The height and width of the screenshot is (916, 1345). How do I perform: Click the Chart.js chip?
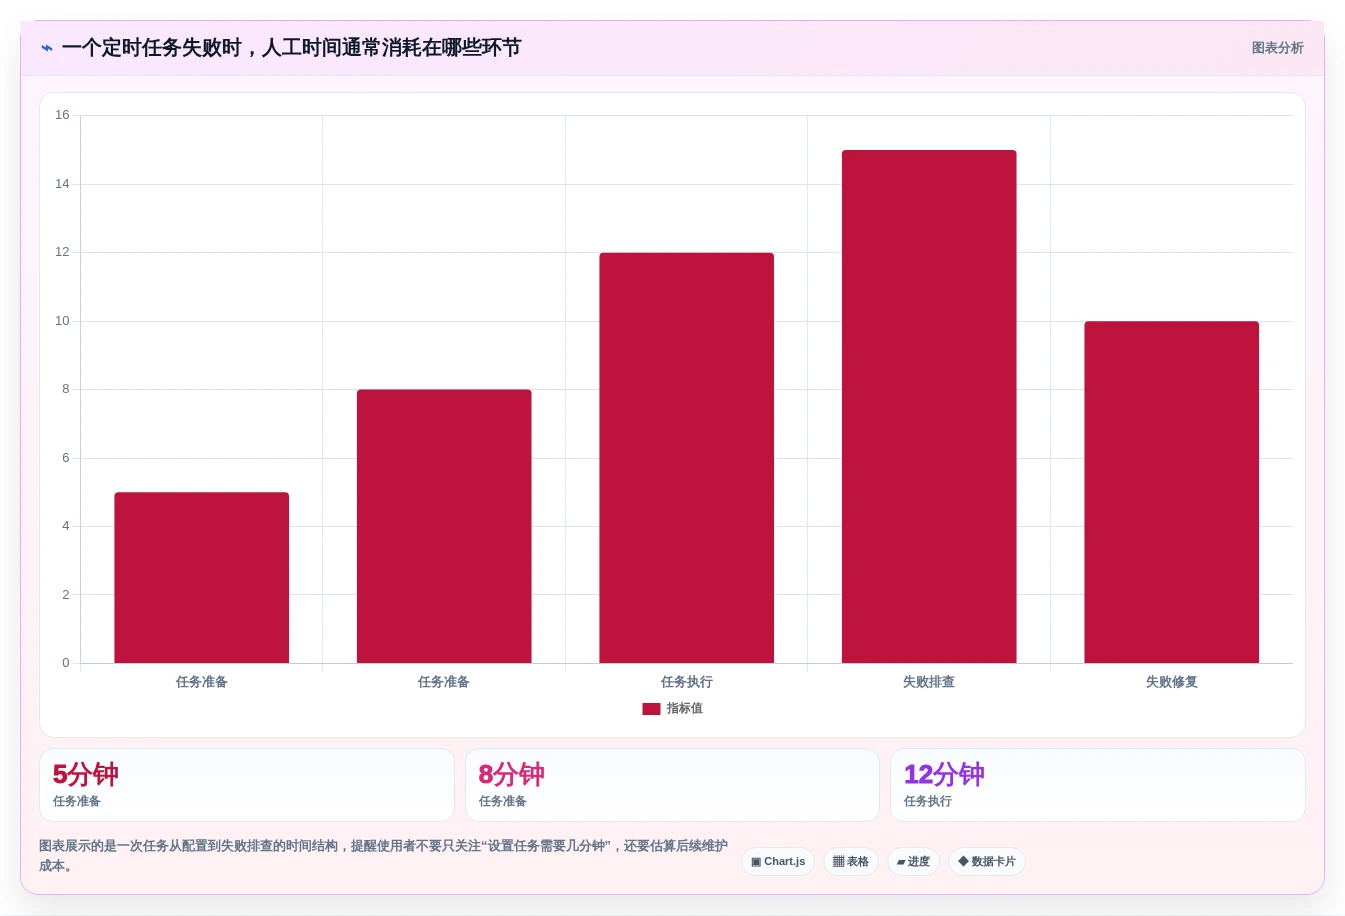click(778, 862)
